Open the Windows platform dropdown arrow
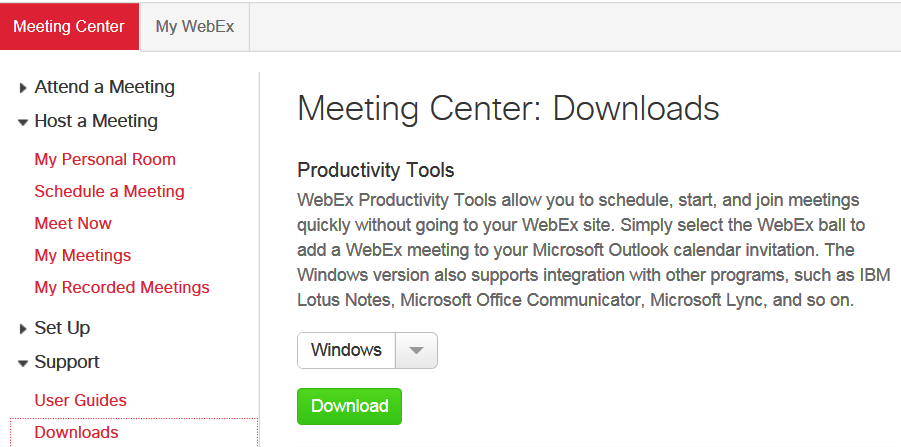This screenshot has width=901, height=447. click(x=417, y=350)
